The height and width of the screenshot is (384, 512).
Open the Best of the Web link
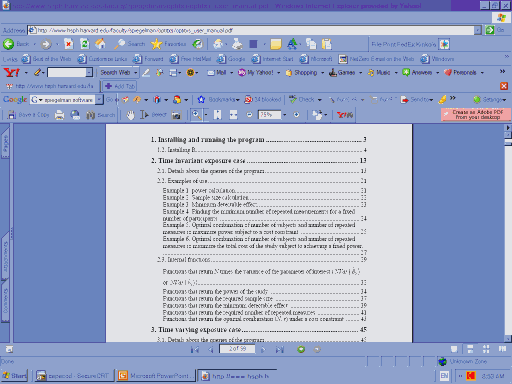pos(46,59)
